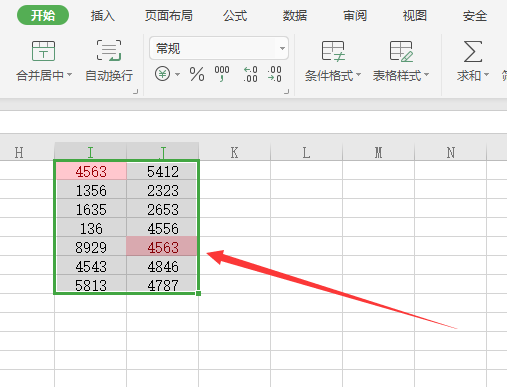
Task: Select column header I
Action: [x=90, y=152]
